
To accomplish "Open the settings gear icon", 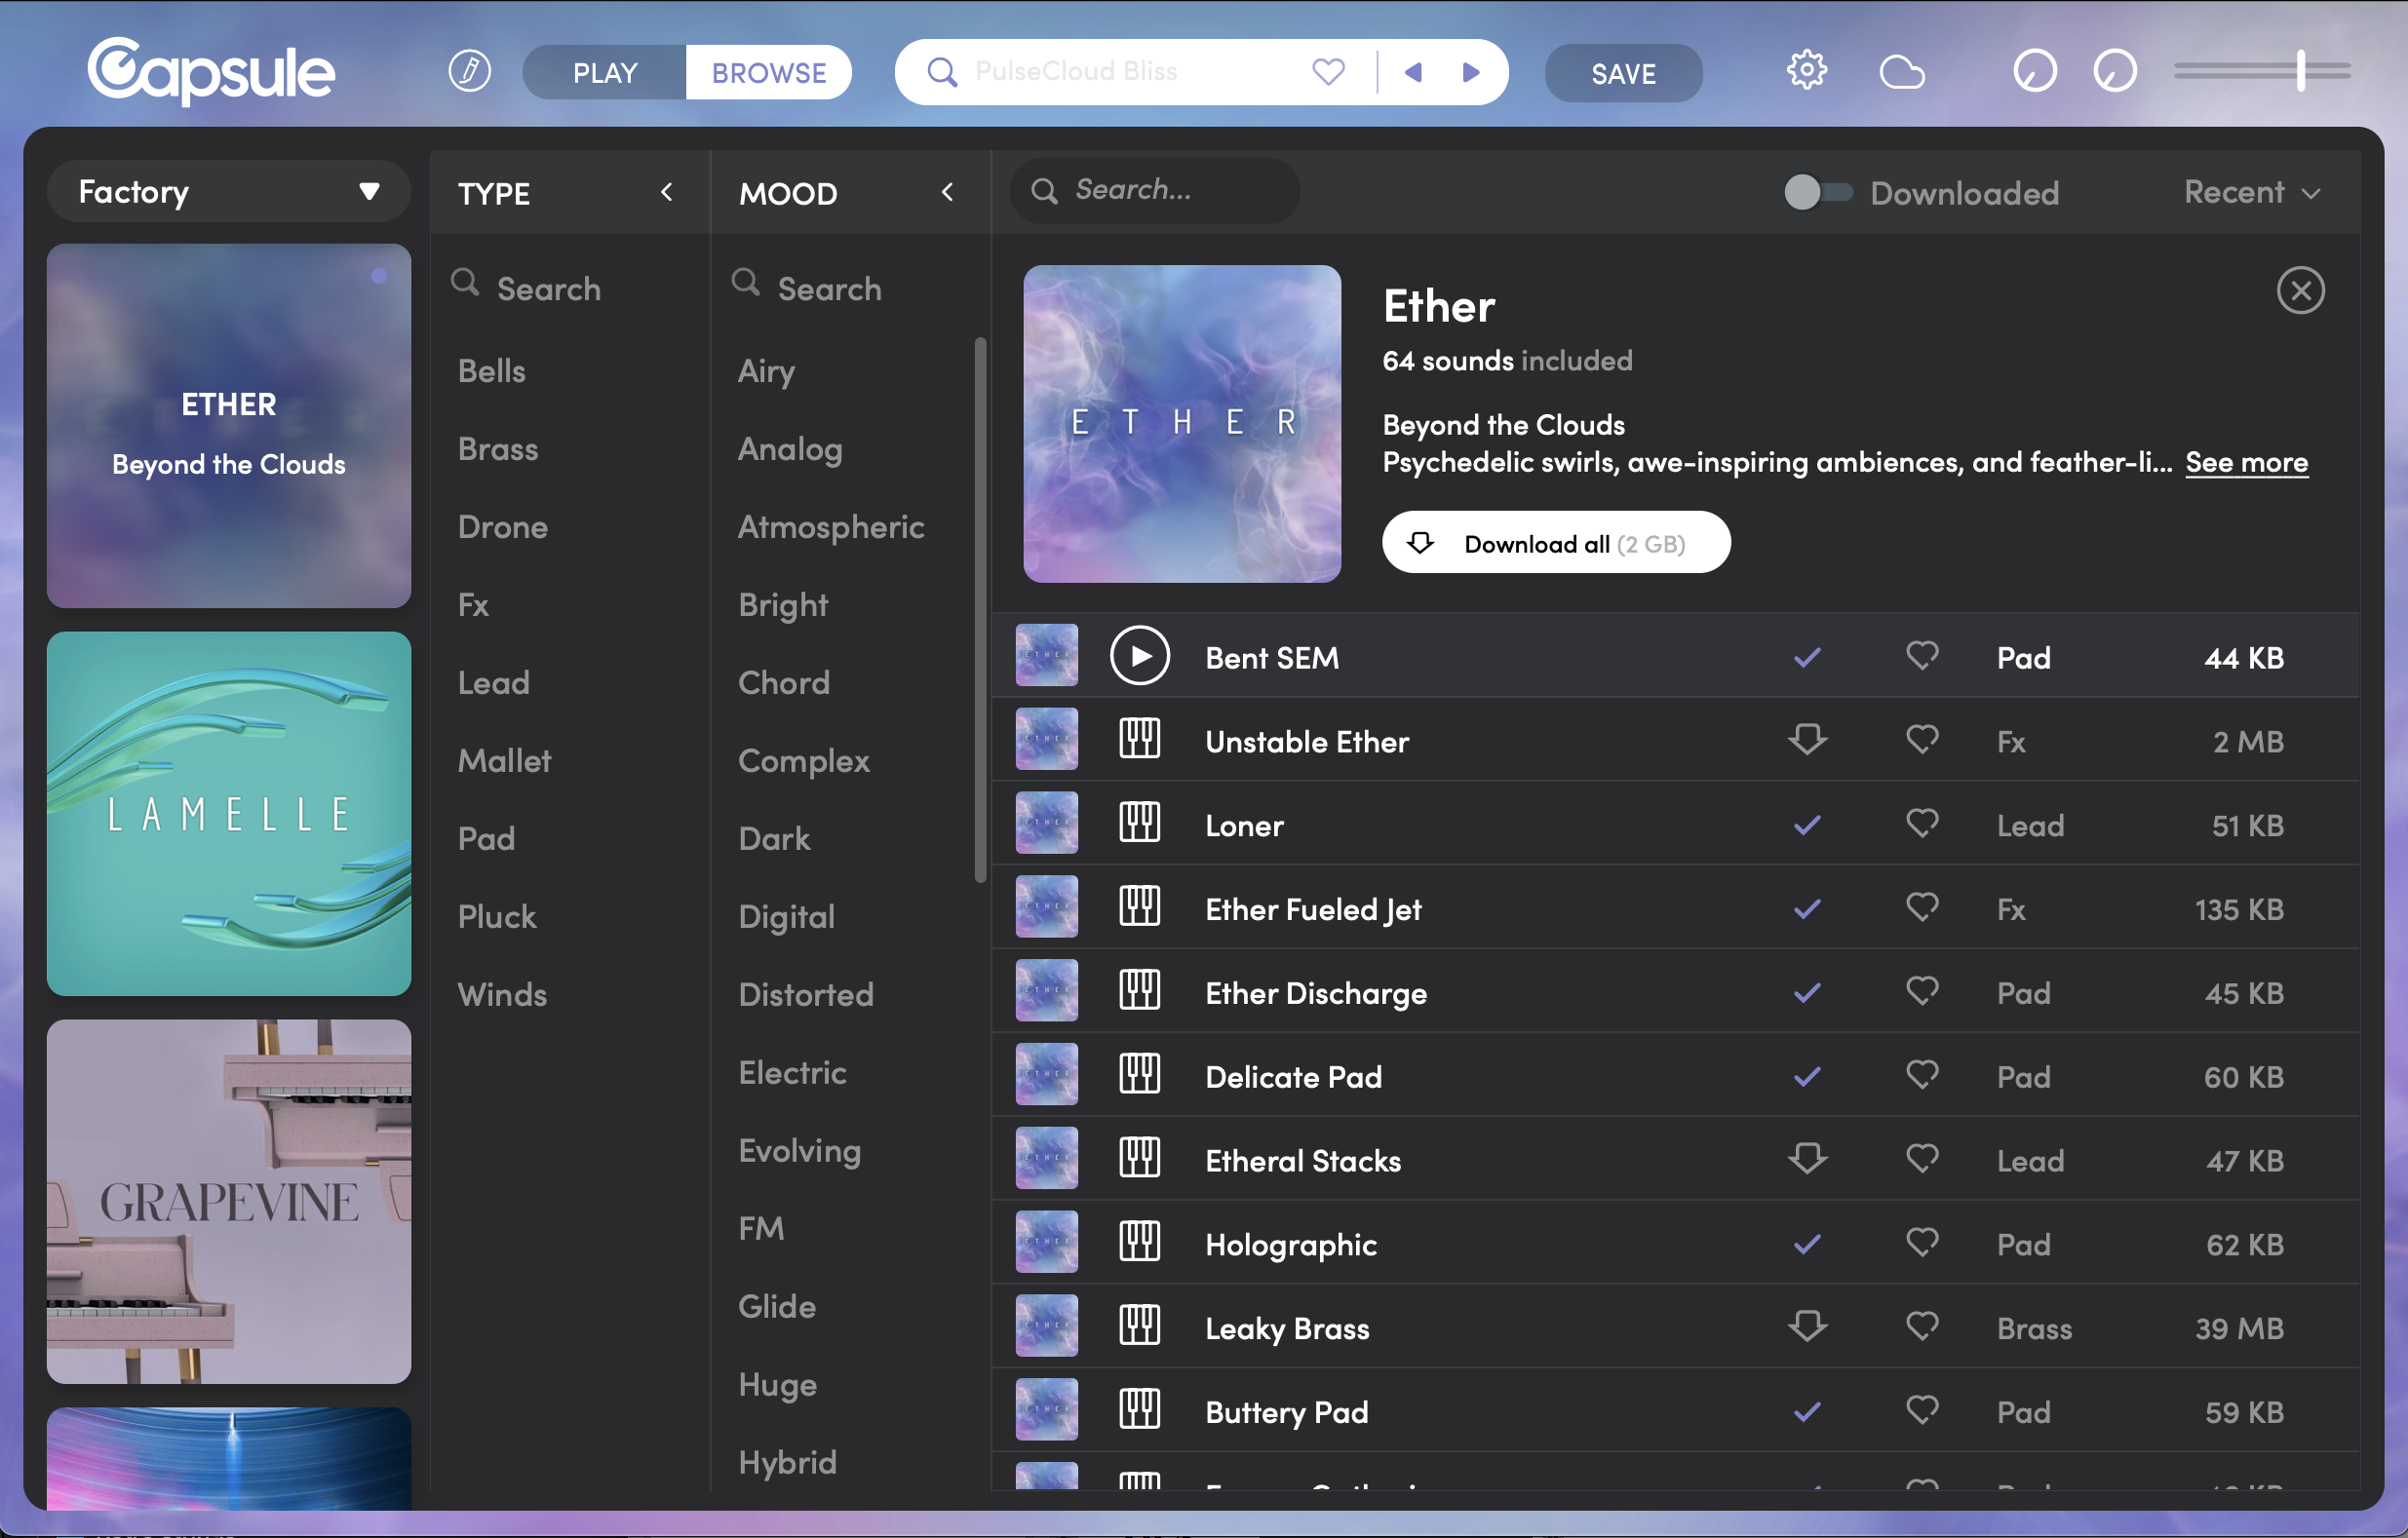I will point(1806,72).
